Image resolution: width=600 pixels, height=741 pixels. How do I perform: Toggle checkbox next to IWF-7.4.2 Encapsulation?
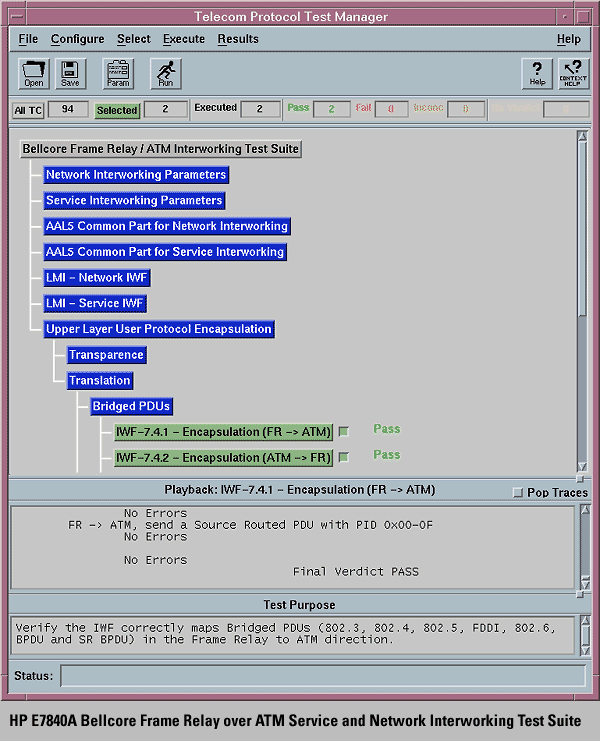tap(343, 458)
